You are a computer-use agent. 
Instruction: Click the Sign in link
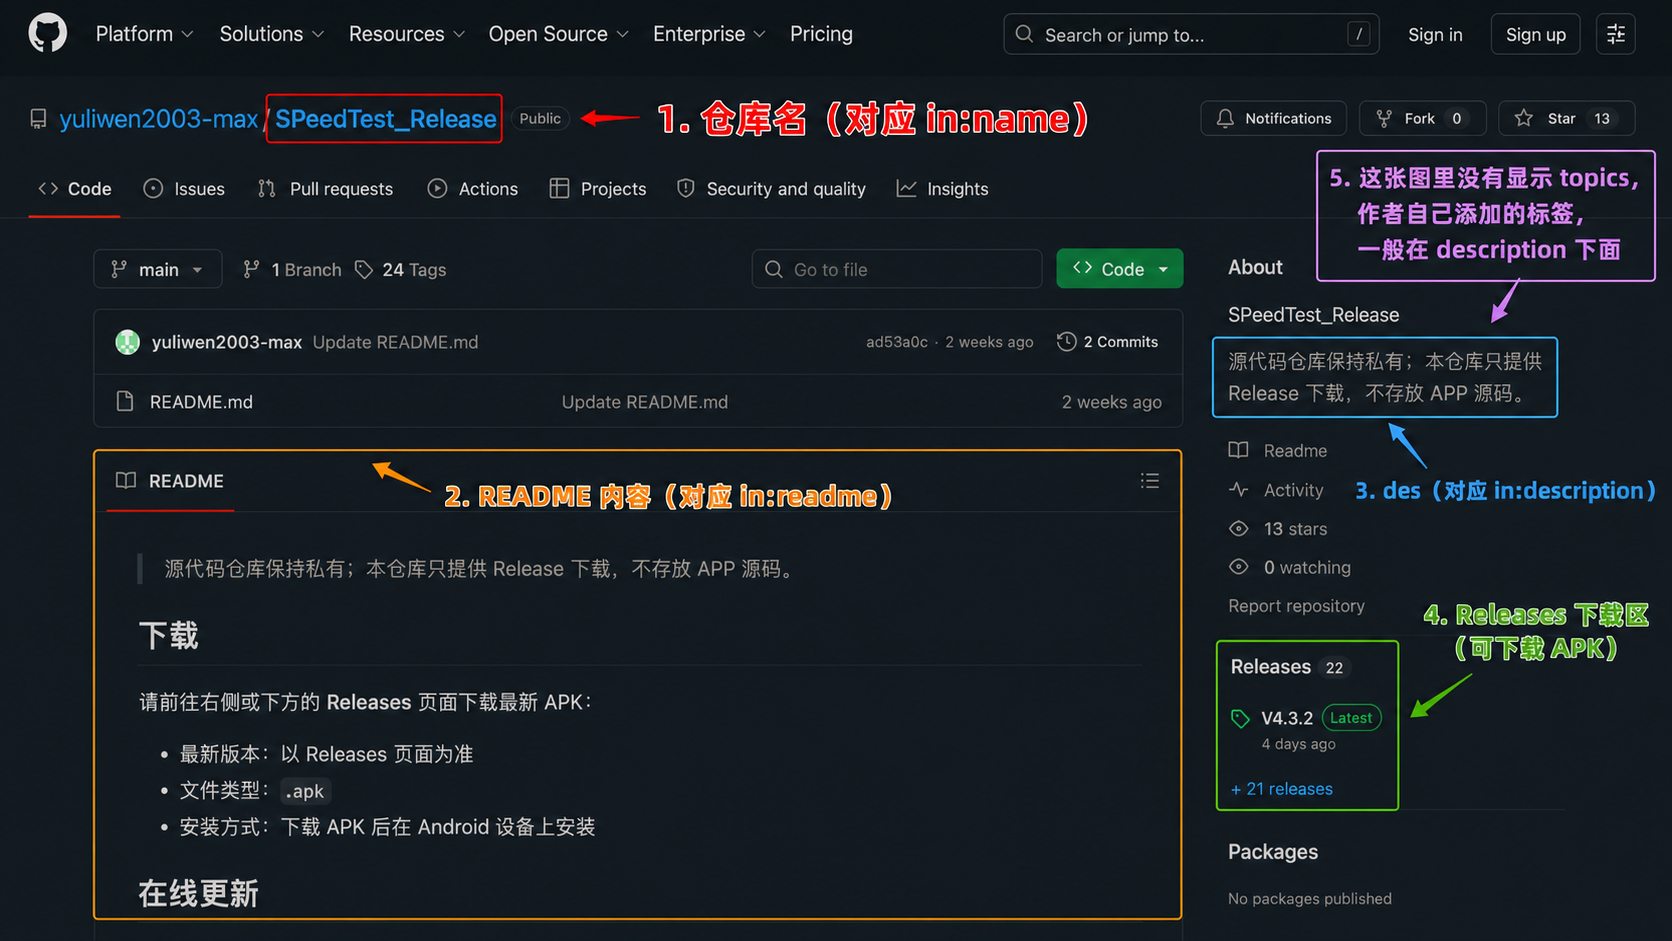point(1435,34)
